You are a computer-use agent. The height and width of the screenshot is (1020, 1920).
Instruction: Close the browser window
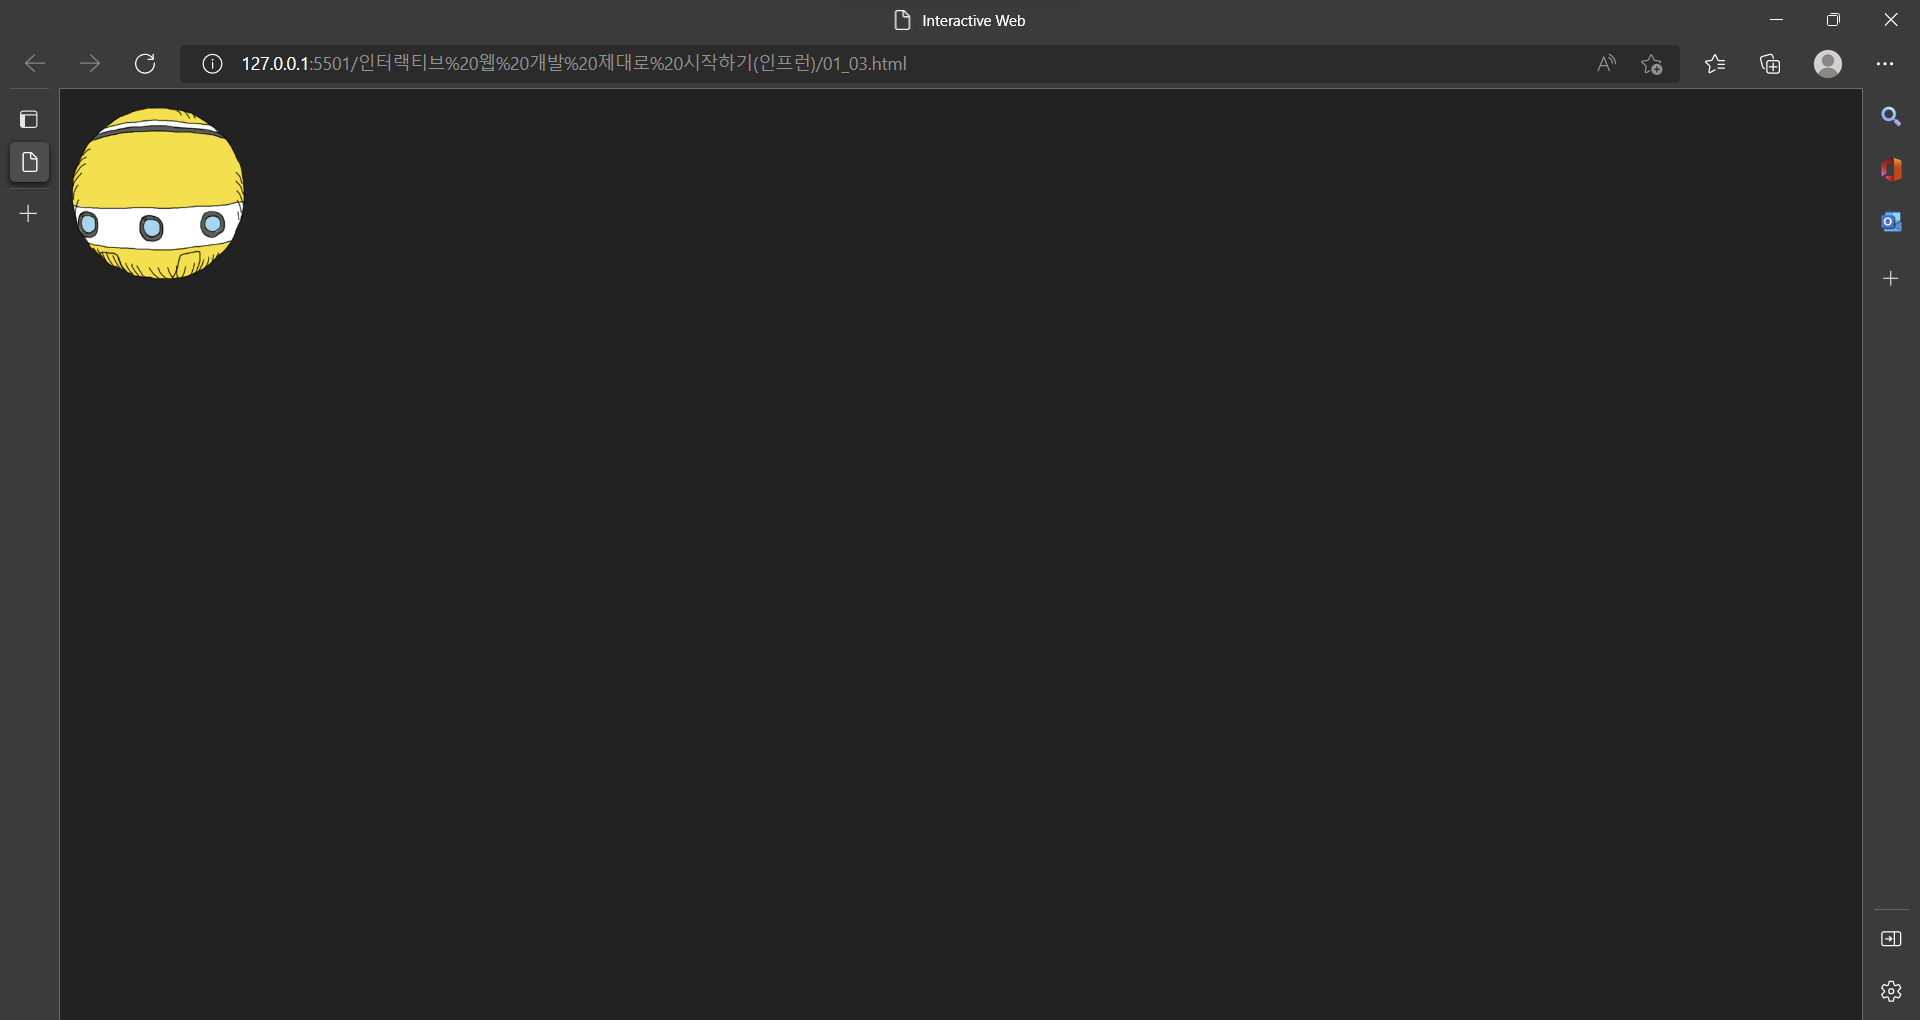tap(1891, 20)
